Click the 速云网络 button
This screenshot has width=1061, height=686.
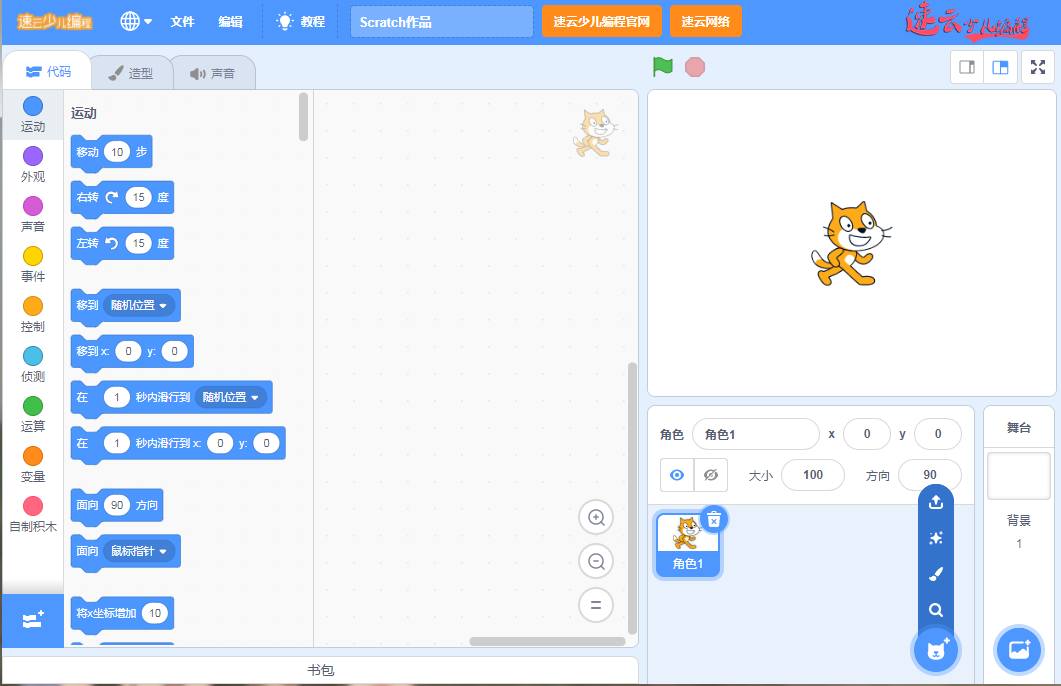pyautogui.click(x=708, y=20)
